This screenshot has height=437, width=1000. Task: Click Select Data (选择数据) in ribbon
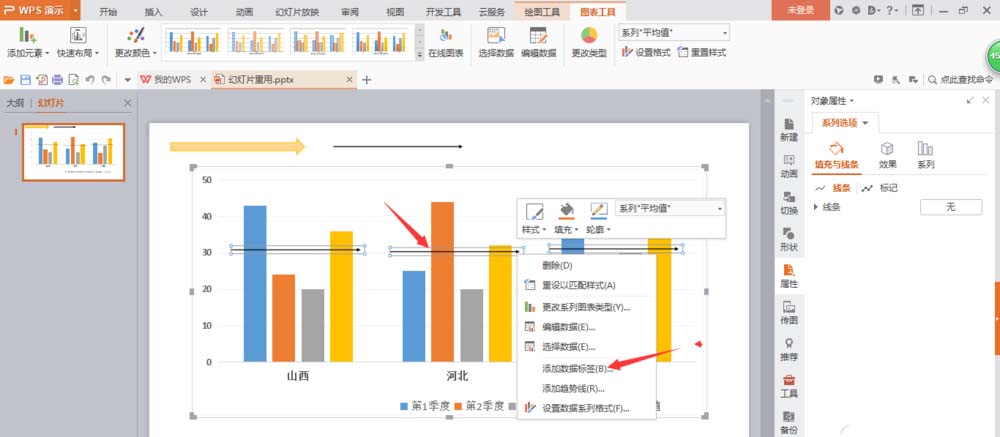tap(496, 42)
